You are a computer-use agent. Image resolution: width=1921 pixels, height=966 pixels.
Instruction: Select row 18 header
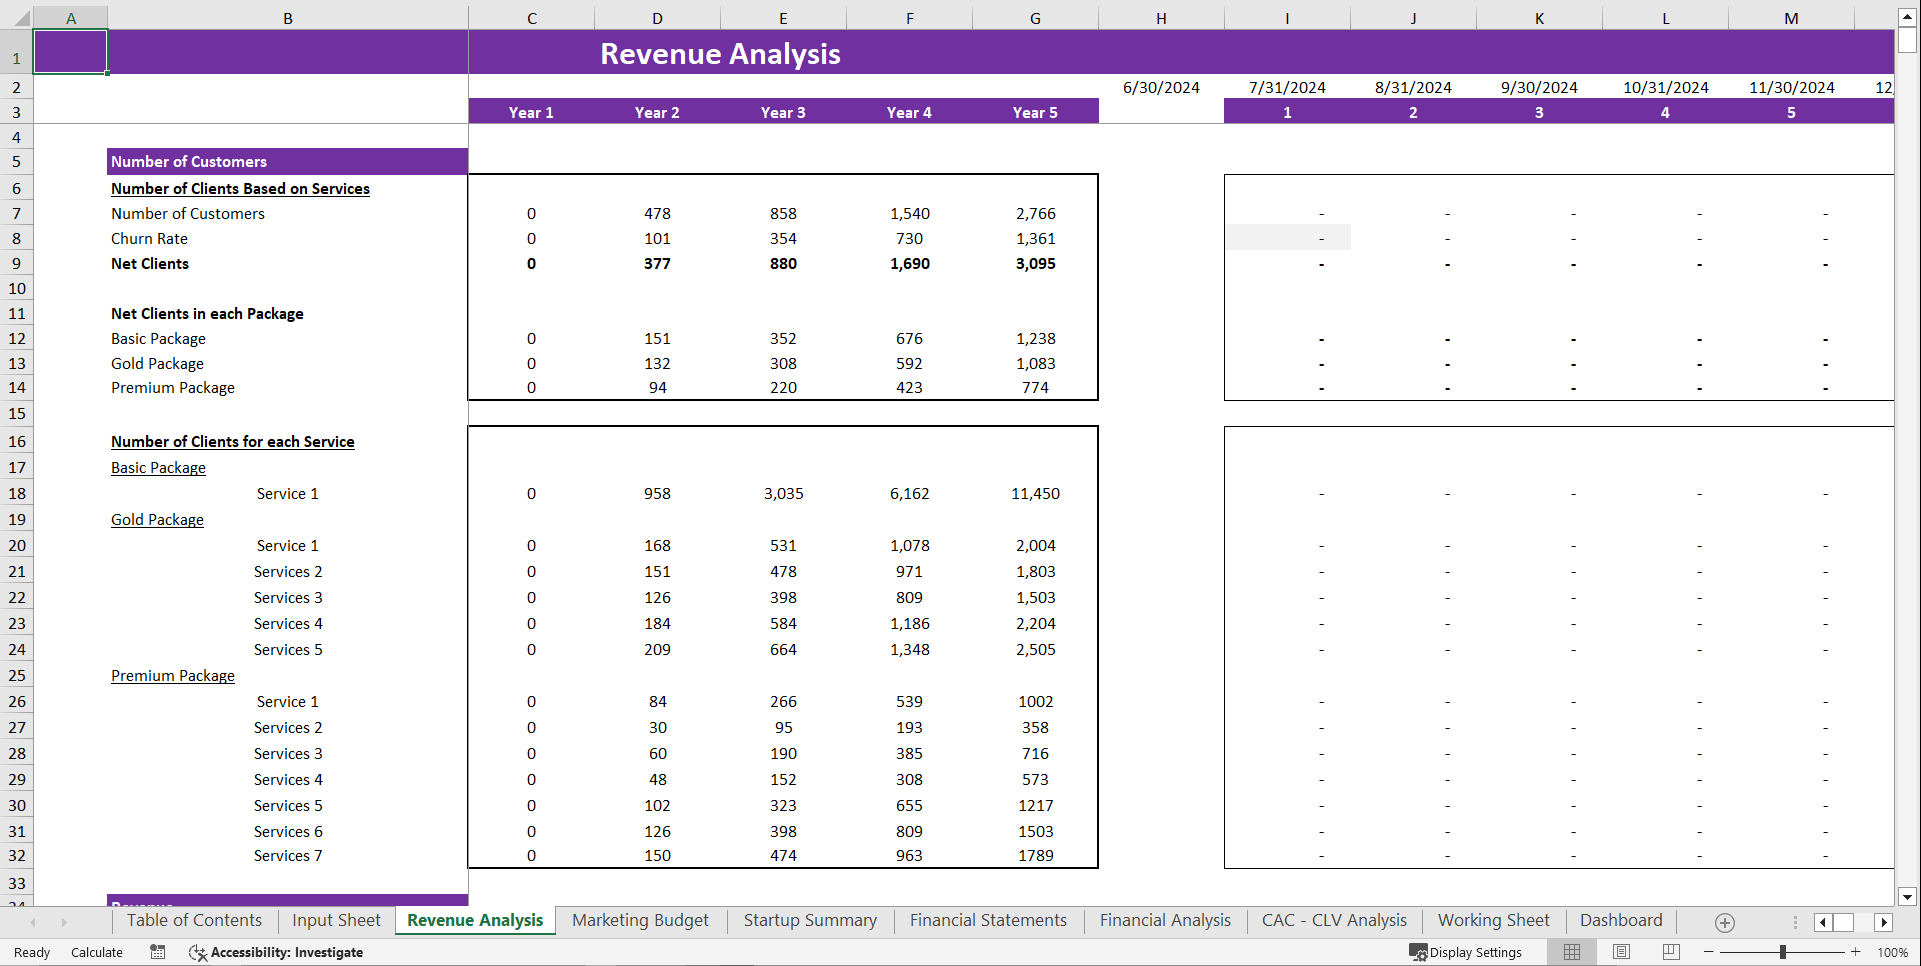point(16,493)
